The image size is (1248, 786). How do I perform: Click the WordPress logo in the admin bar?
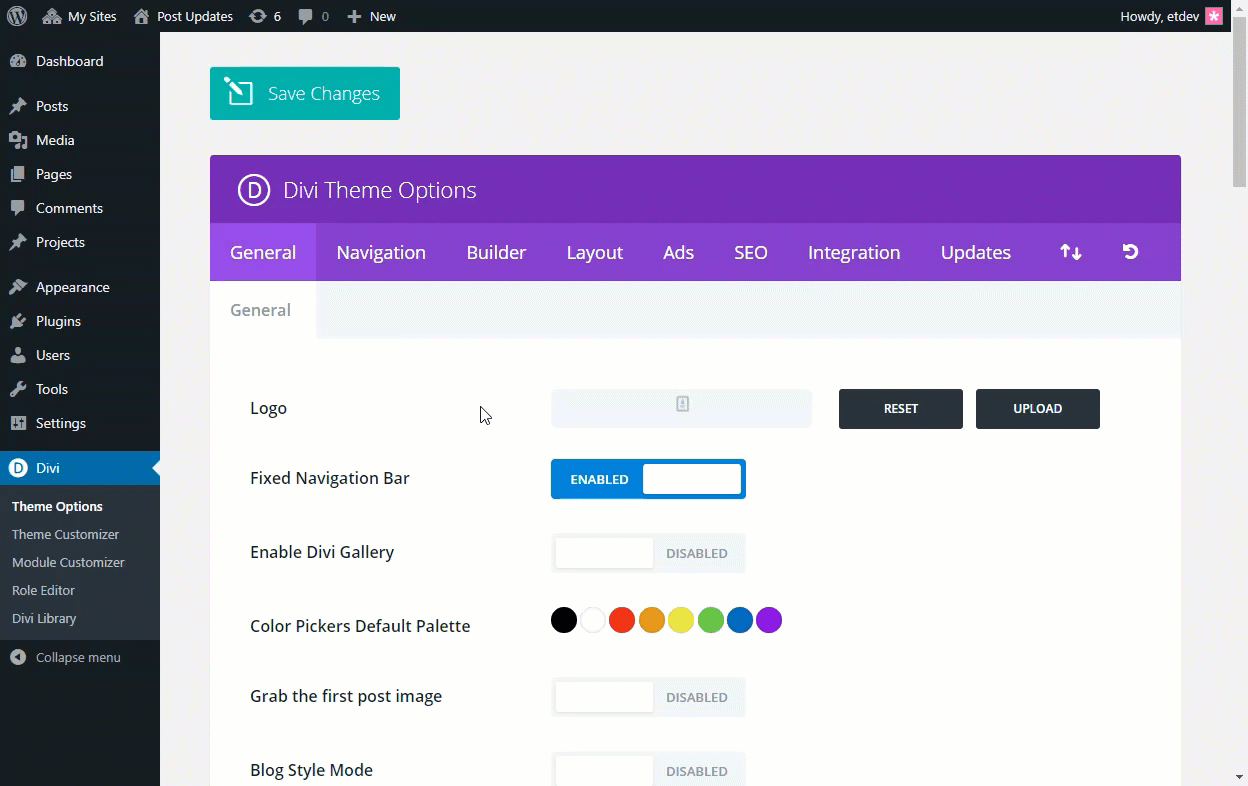coord(16,15)
